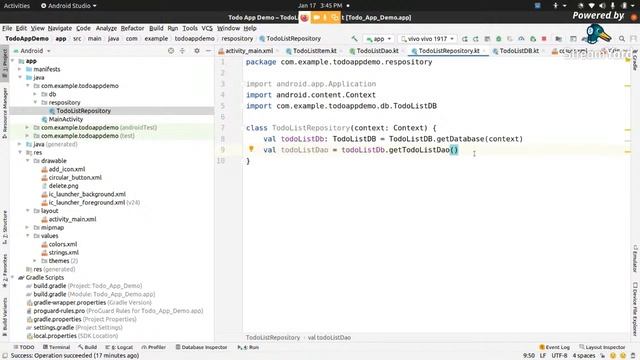Click the Collapse All icon in Project panel
Image resolution: width=640 pixels, height=360 pixels.
182,51
